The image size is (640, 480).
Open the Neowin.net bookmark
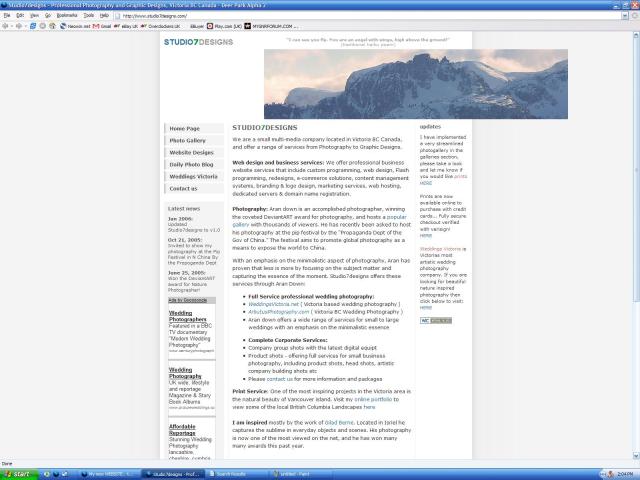75,26
